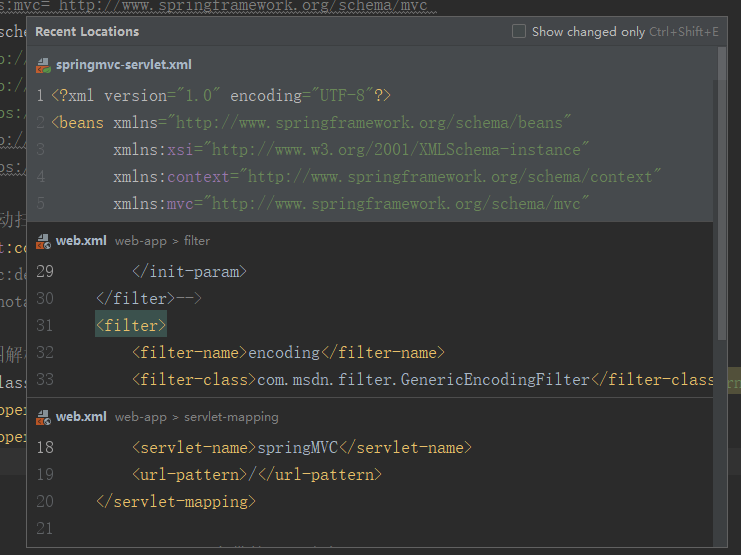Click the web.xml icon beside servlet-mapping breadcrumb
Screen dimensions: 741x555
(x=43, y=417)
